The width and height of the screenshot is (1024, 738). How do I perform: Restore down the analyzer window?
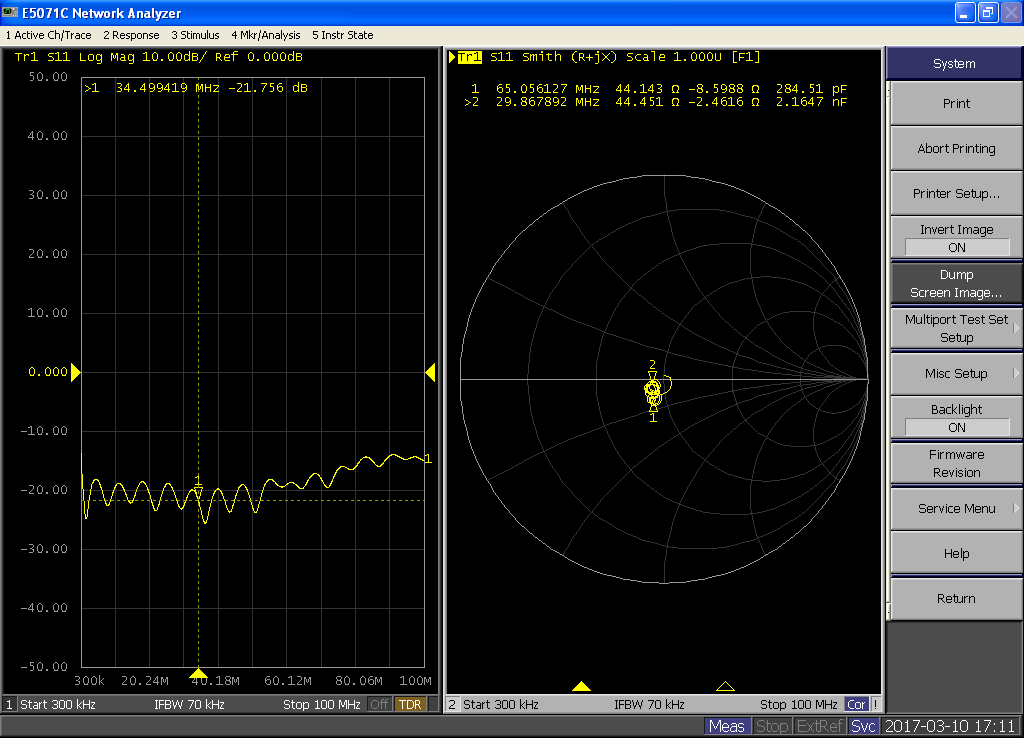point(987,12)
